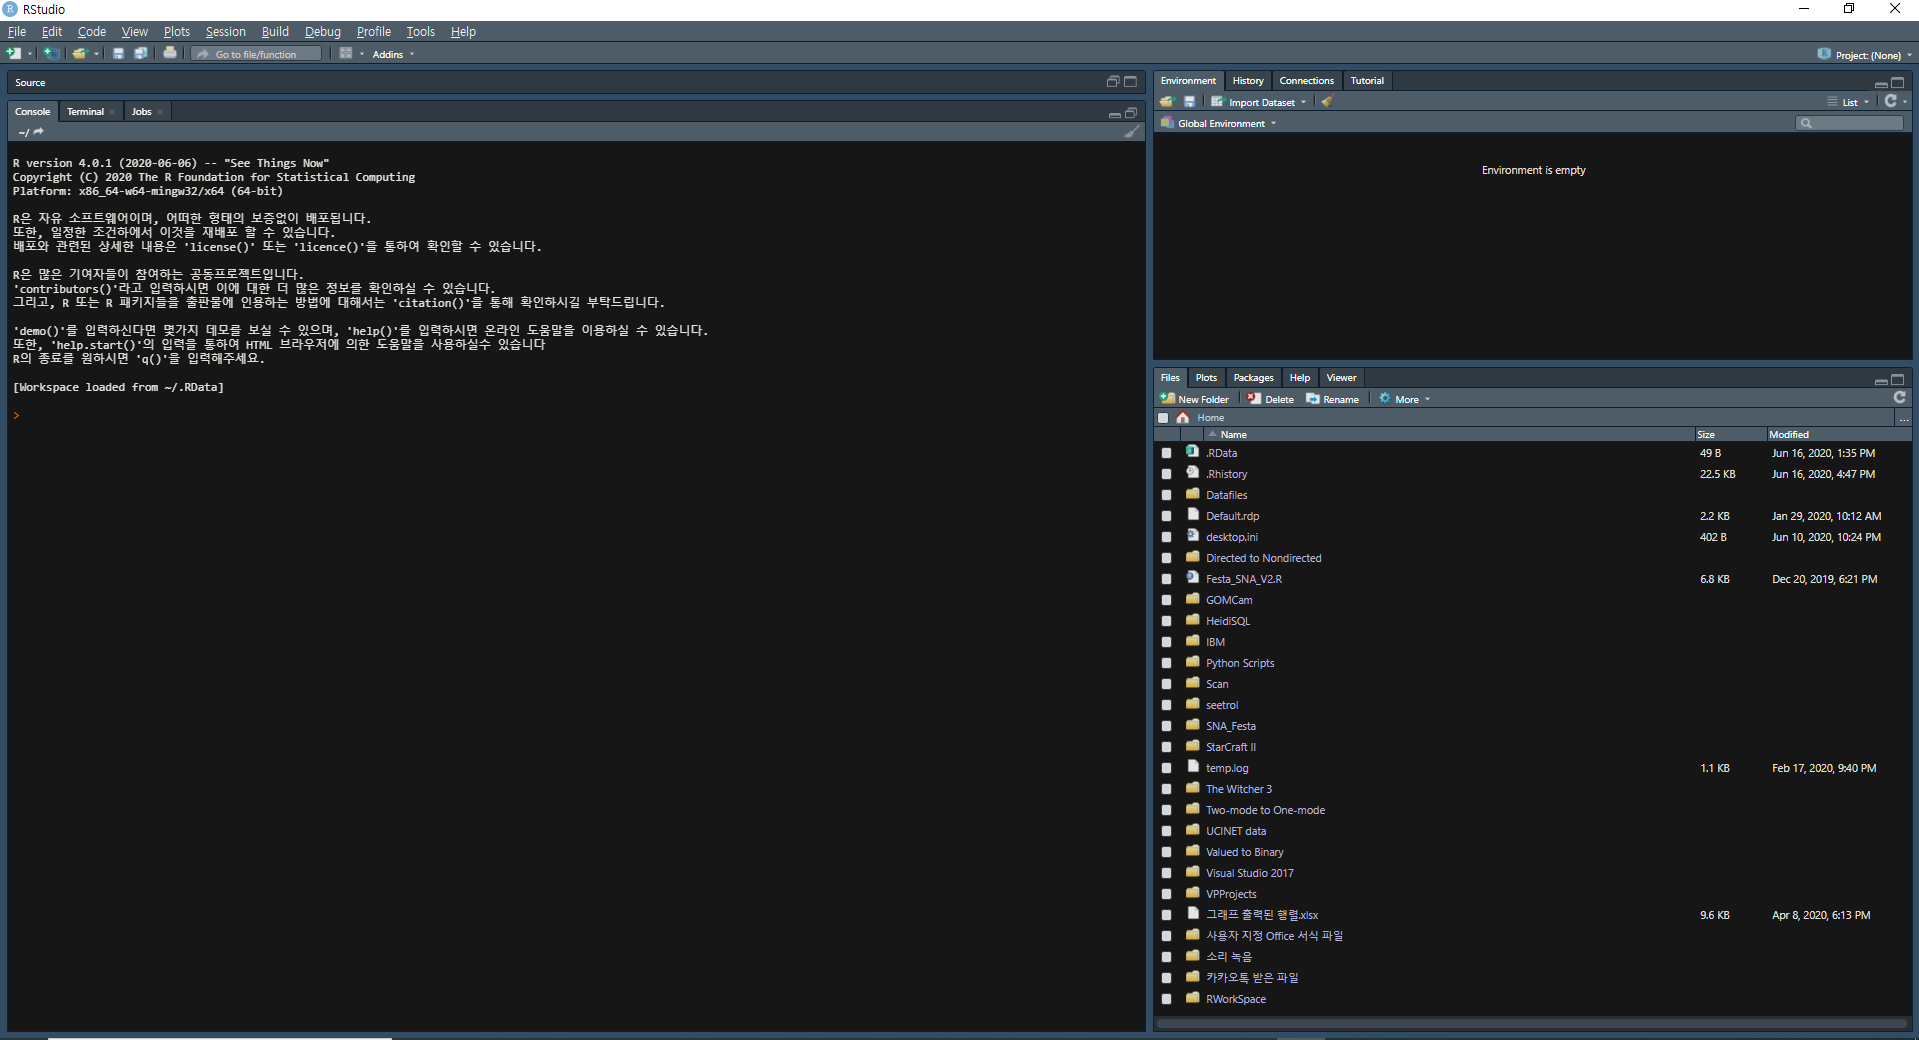Check the box for the .Rhistory file
The width and height of the screenshot is (1919, 1040).
(x=1166, y=474)
